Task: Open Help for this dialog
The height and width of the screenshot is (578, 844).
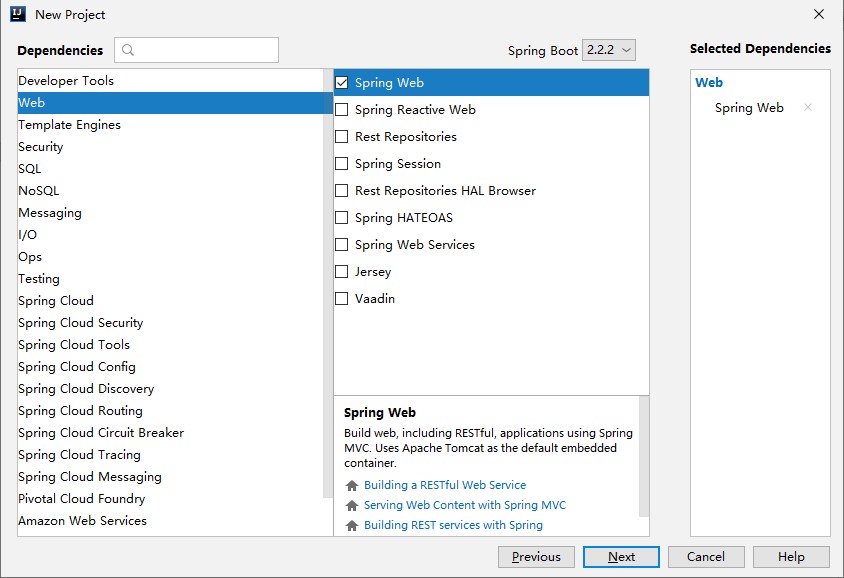Action: [x=791, y=557]
